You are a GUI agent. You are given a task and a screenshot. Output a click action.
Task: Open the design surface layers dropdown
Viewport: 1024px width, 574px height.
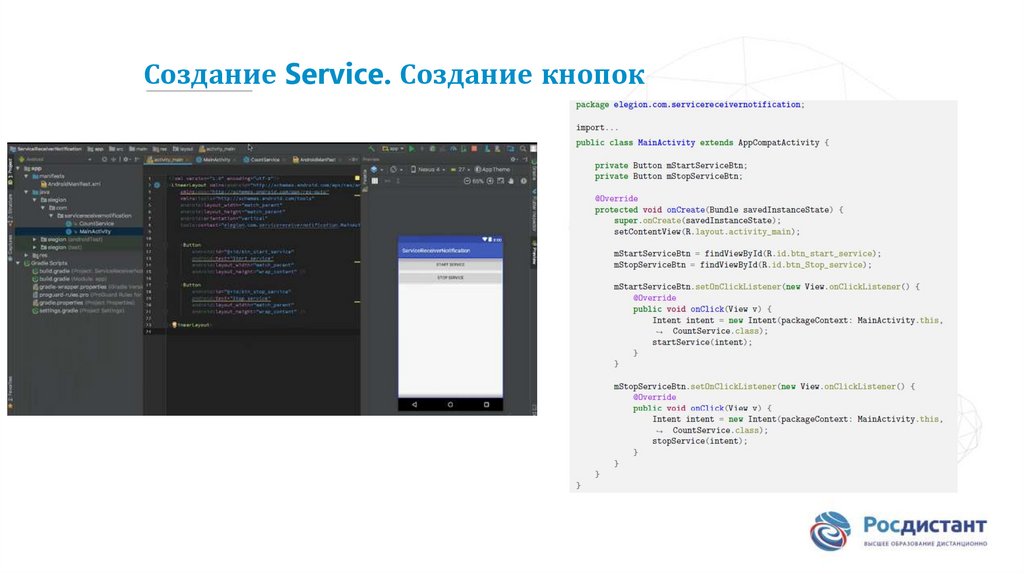(376, 170)
